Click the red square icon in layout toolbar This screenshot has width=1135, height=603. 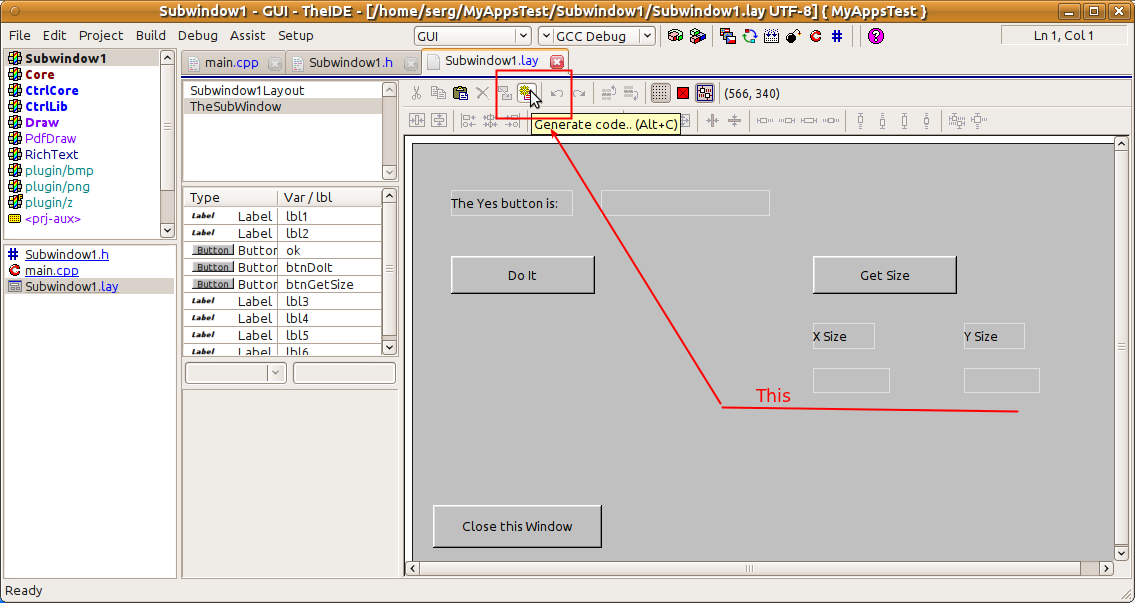click(683, 93)
